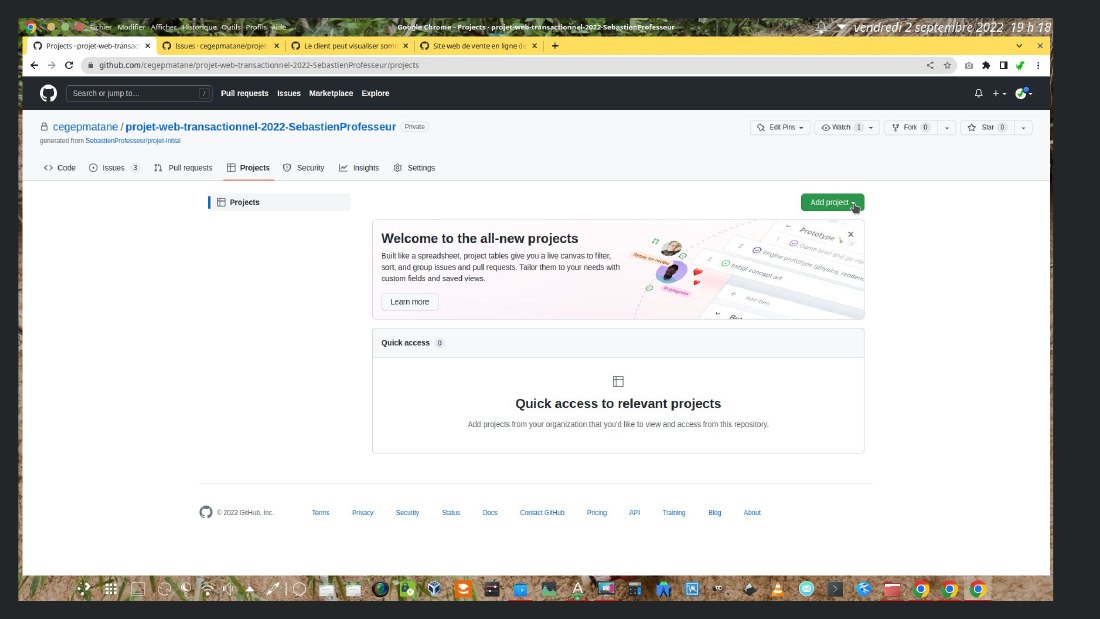Open the Add project dropdown
1100x619 pixels.
click(x=833, y=202)
